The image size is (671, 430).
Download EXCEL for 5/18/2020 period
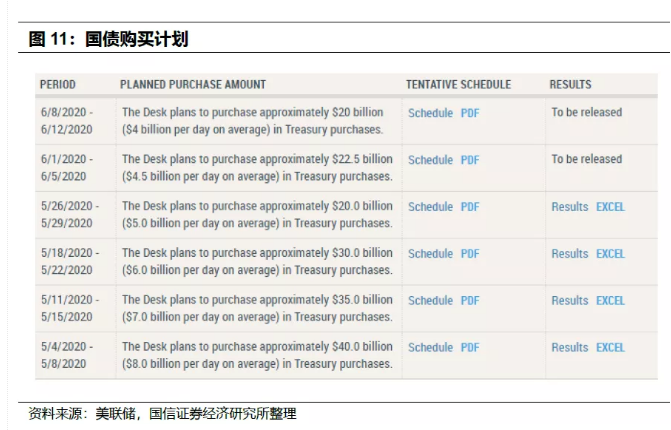click(610, 254)
